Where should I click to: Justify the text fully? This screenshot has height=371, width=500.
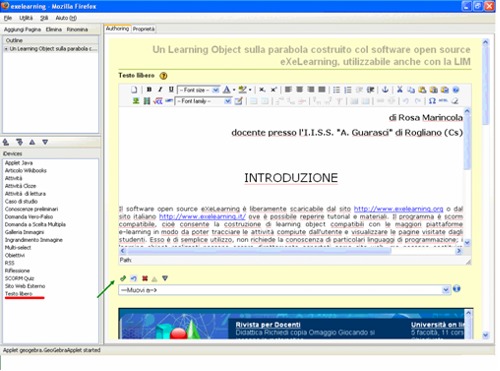[x=322, y=89]
